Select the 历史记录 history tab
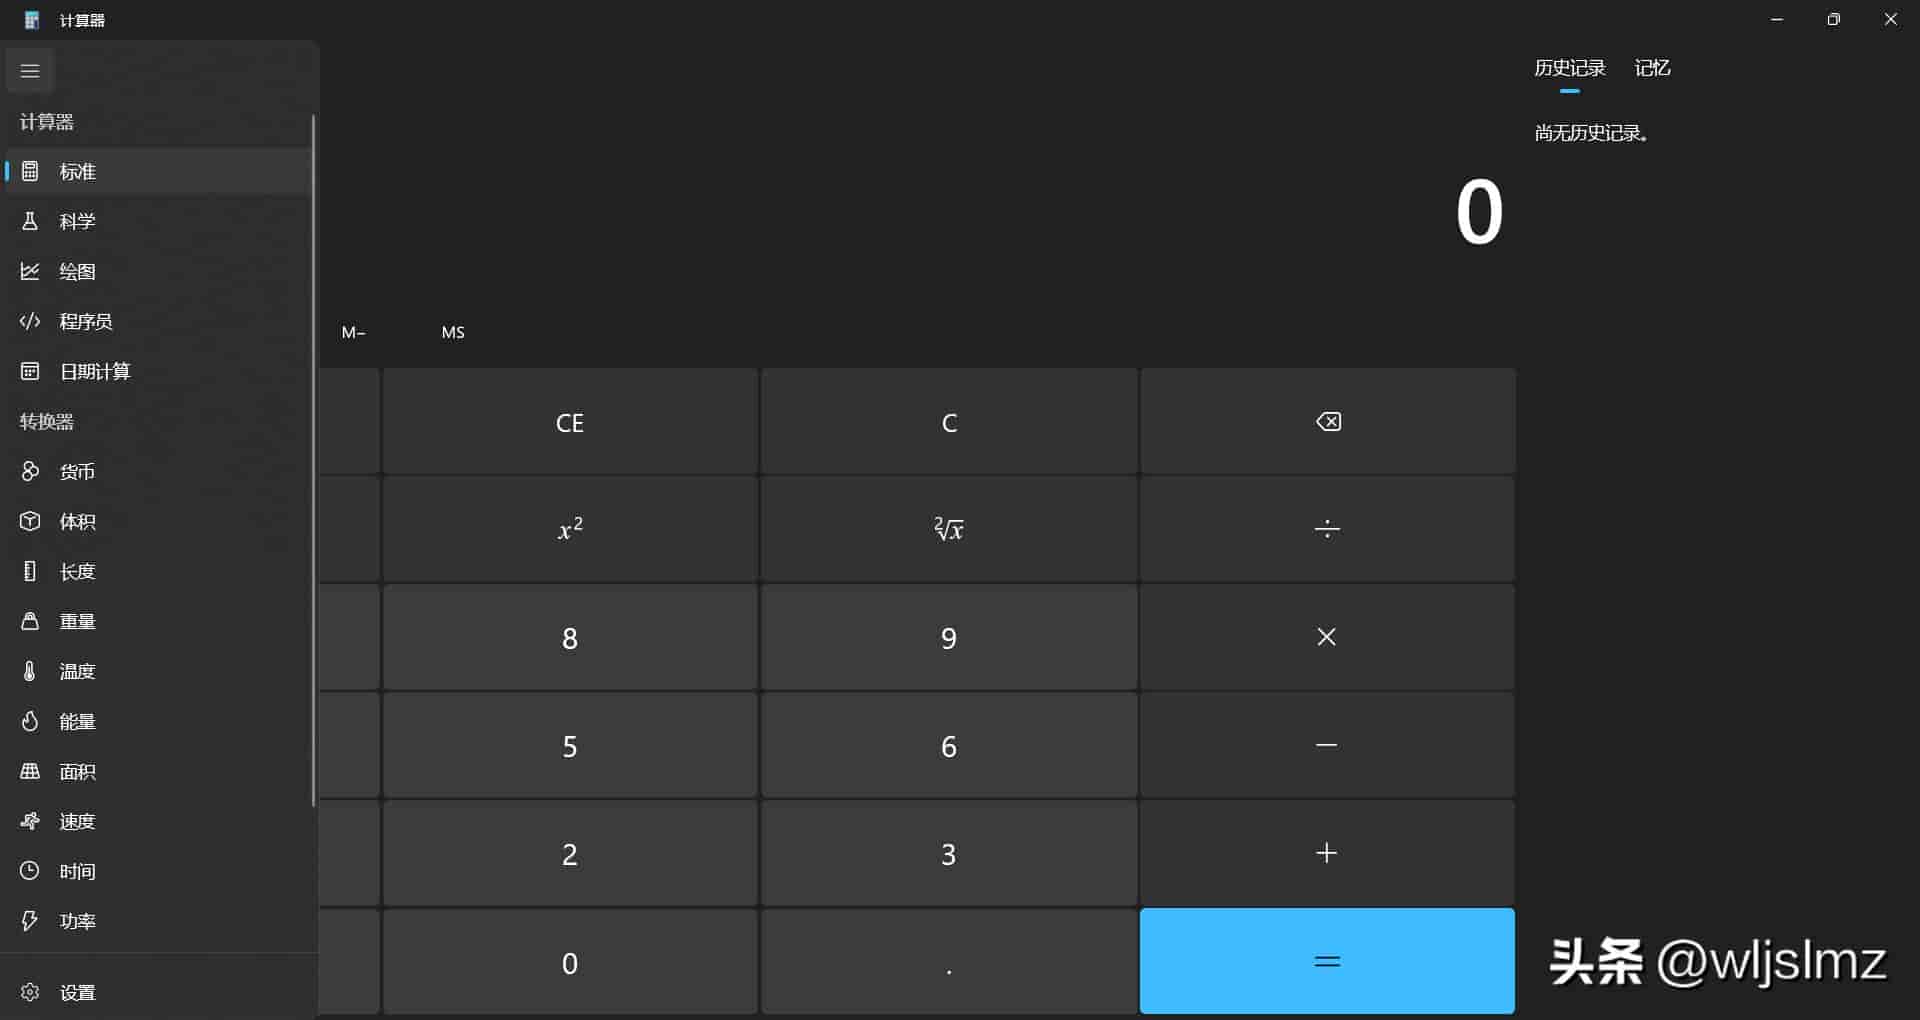1920x1020 pixels. point(1570,68)
